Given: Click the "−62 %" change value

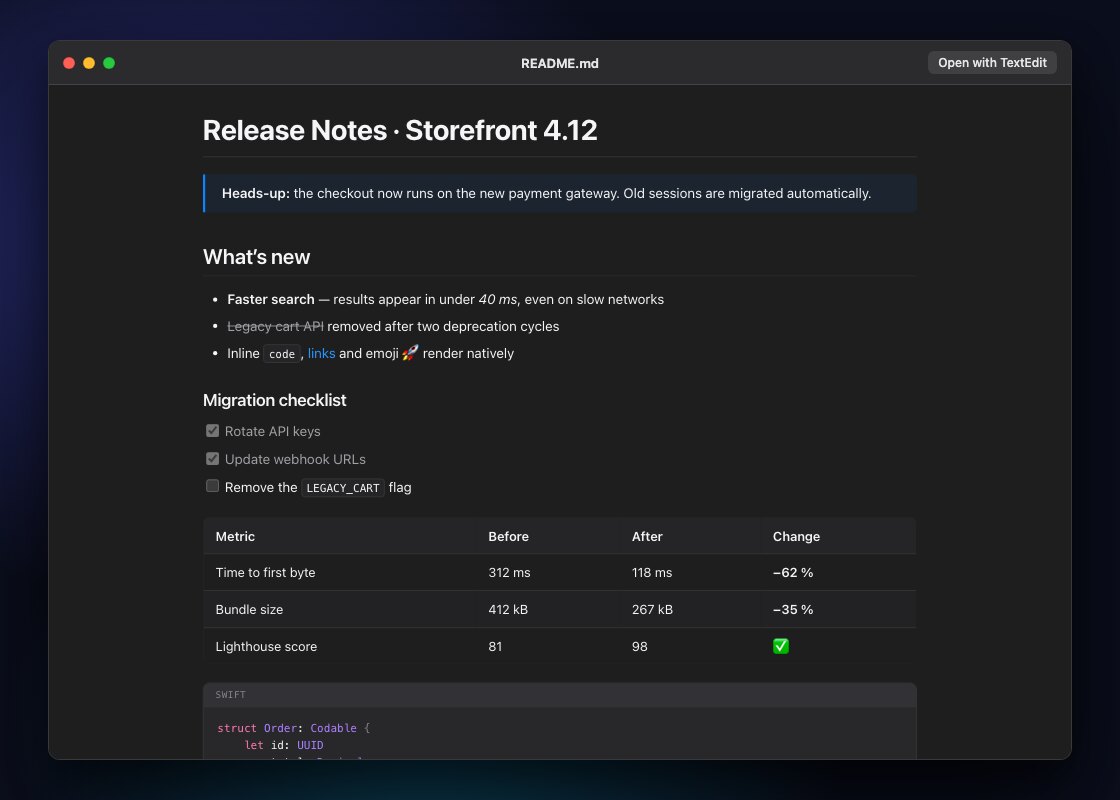Looking at the screenshot, I should [x=793, y=573].
